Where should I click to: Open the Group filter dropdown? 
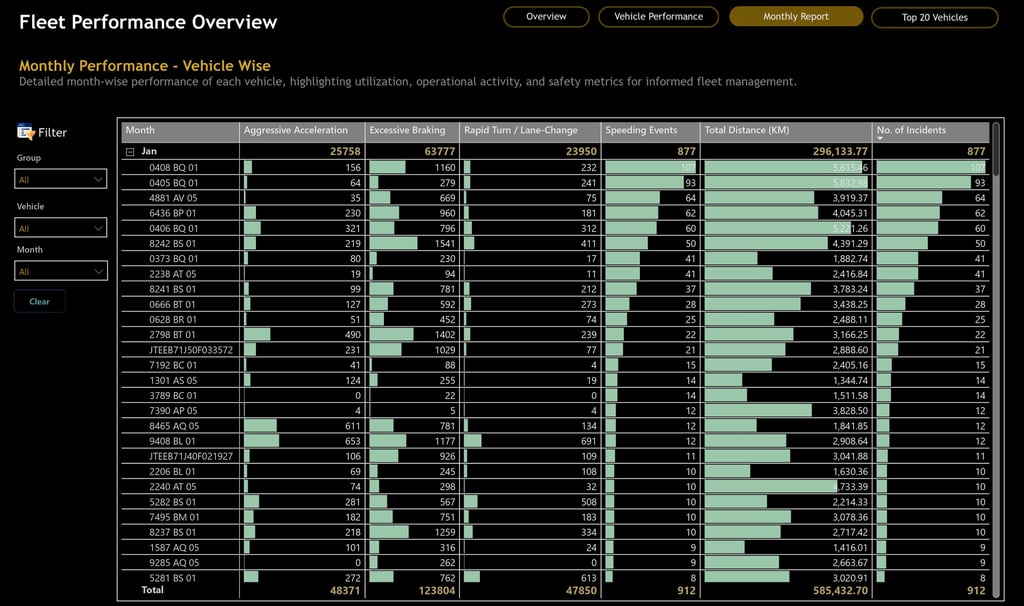61,179
